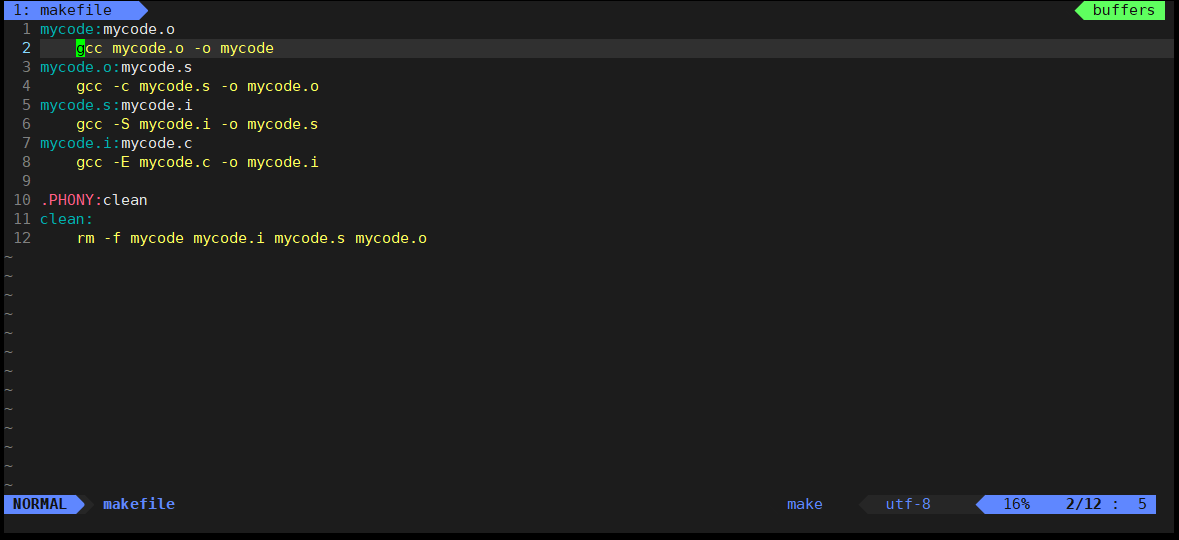Click the '-E' flag on line 8
This screenshot has height=540, width=1179.
(121, 162)
